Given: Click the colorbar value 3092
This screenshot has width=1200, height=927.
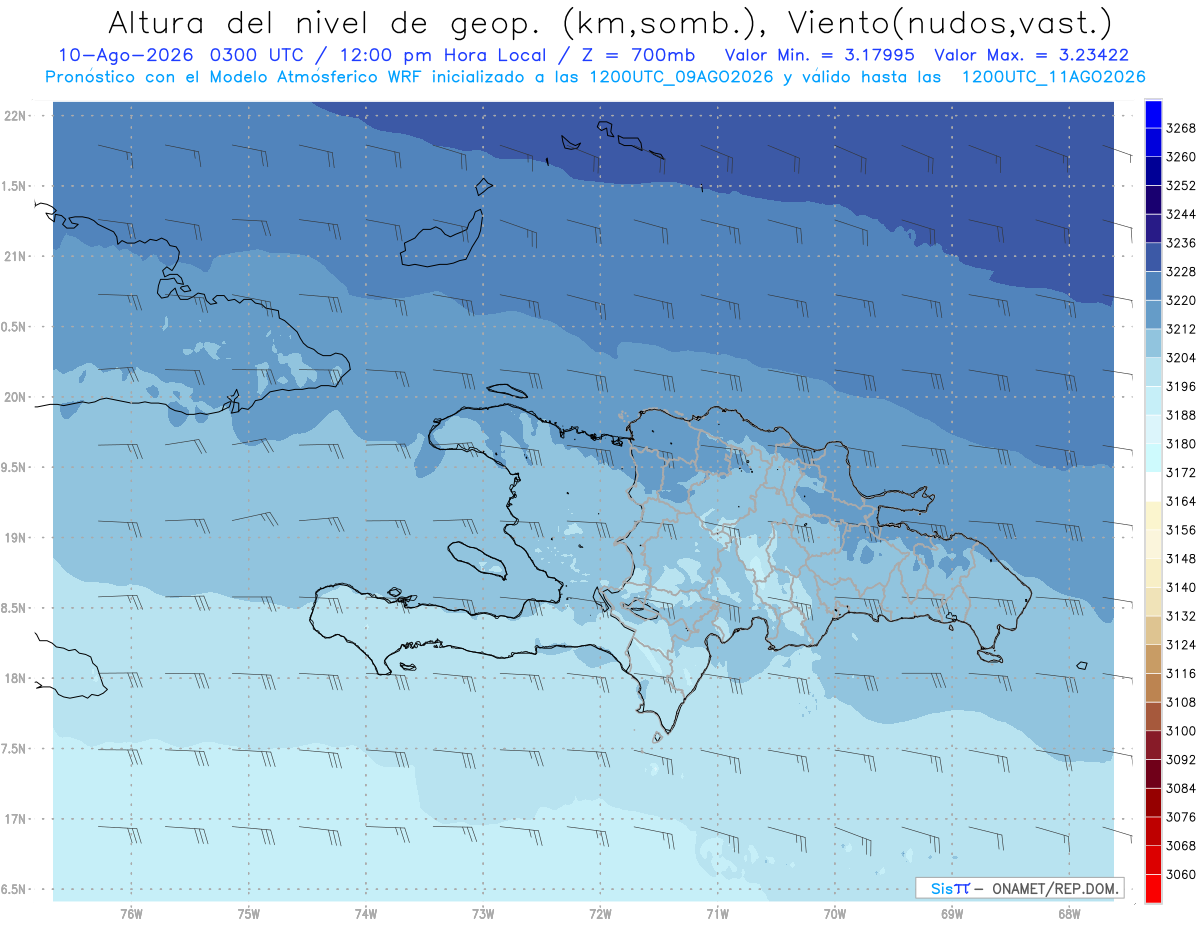Looking at the screenshot, I should [1181, 760].
